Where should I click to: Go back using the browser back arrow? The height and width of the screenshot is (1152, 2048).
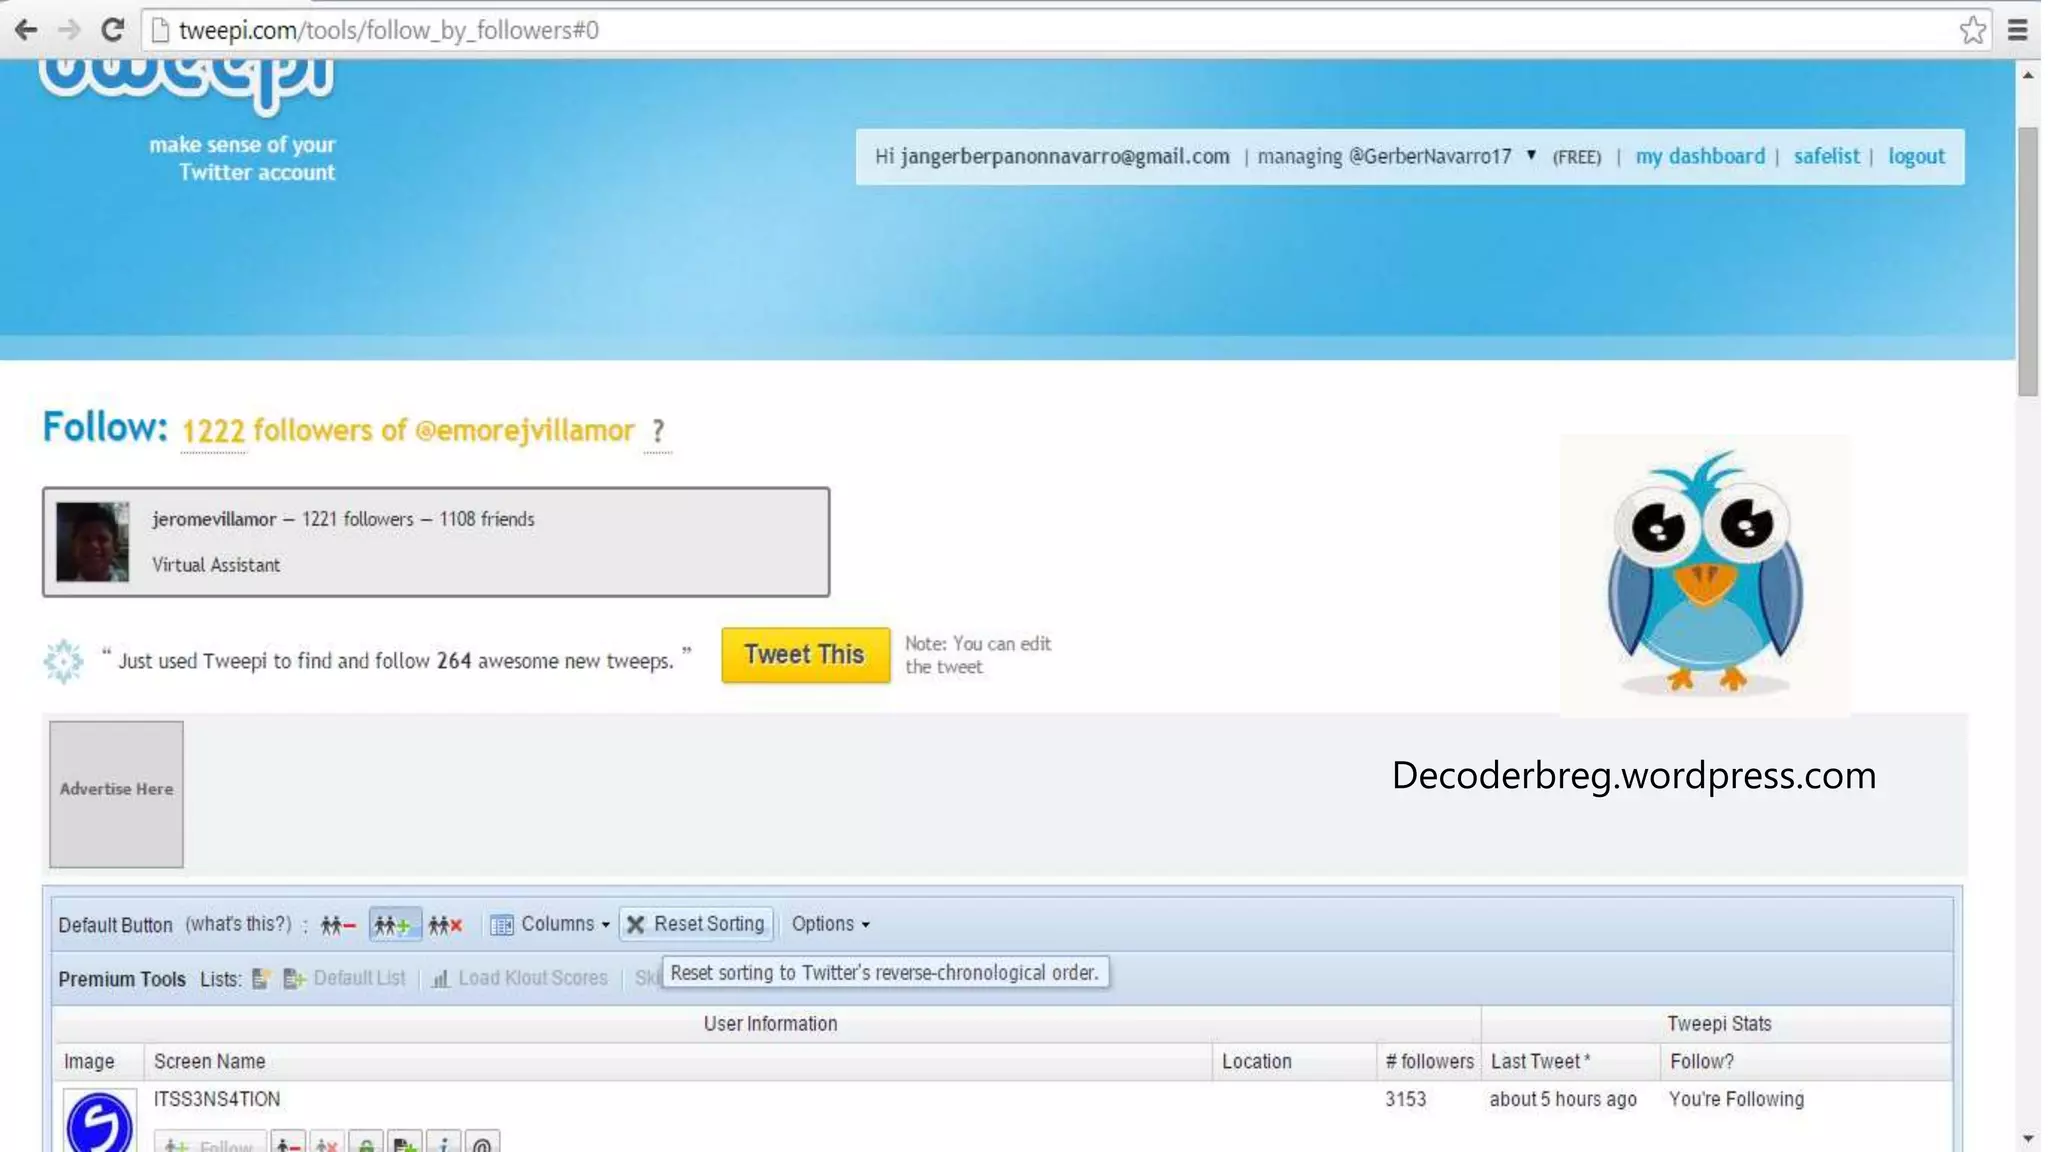(26, 30)
